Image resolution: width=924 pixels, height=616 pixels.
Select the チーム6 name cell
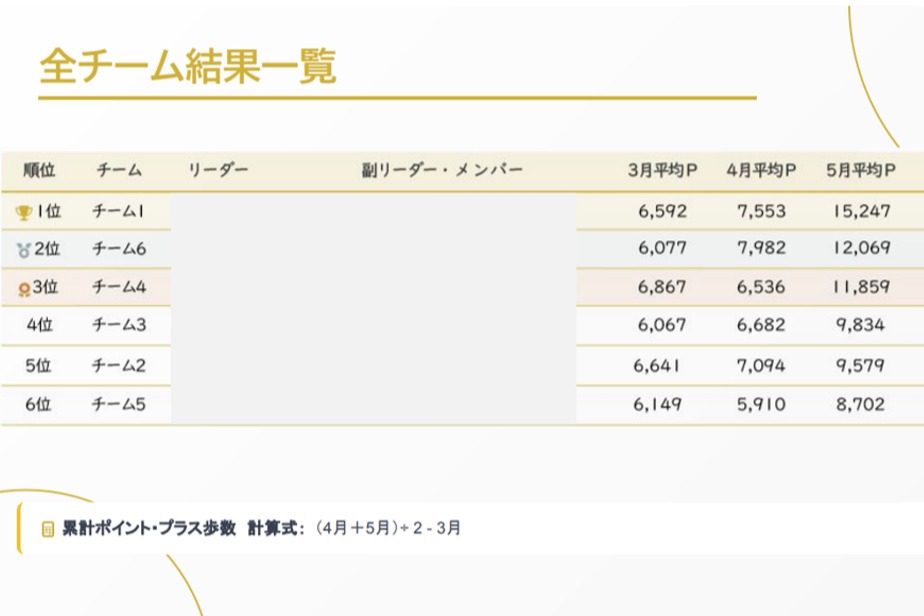pyautogui.click(x=119, y=248)
